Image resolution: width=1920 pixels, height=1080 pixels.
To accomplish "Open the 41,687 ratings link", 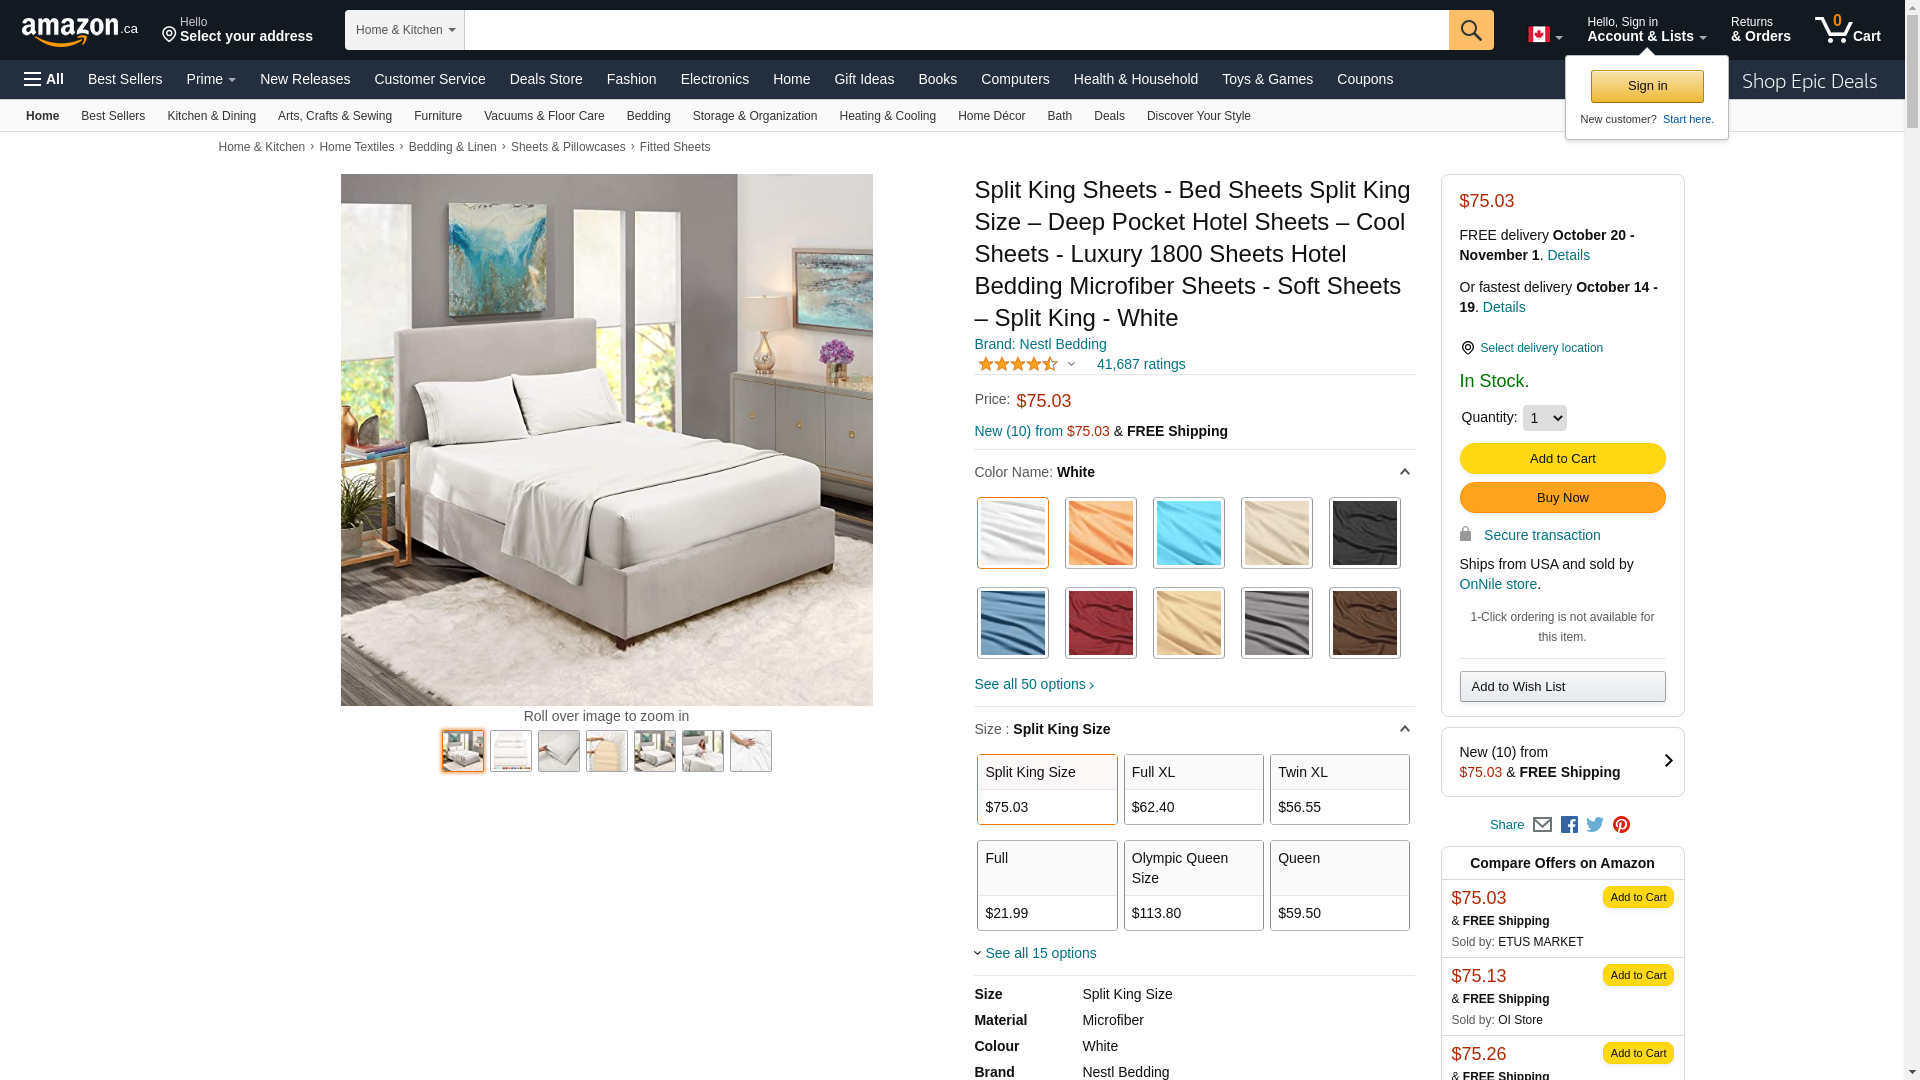I will coord(1140,364).
